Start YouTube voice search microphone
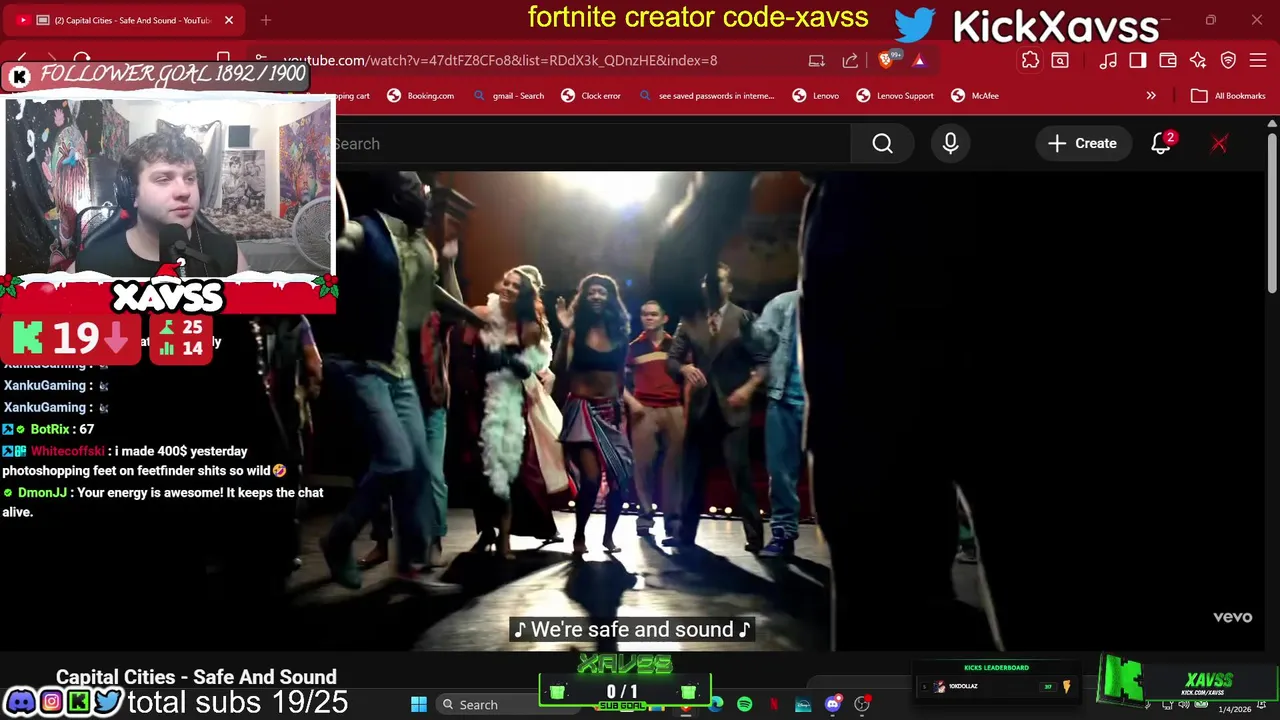1280x720 pixels. (x=950, y=144)
